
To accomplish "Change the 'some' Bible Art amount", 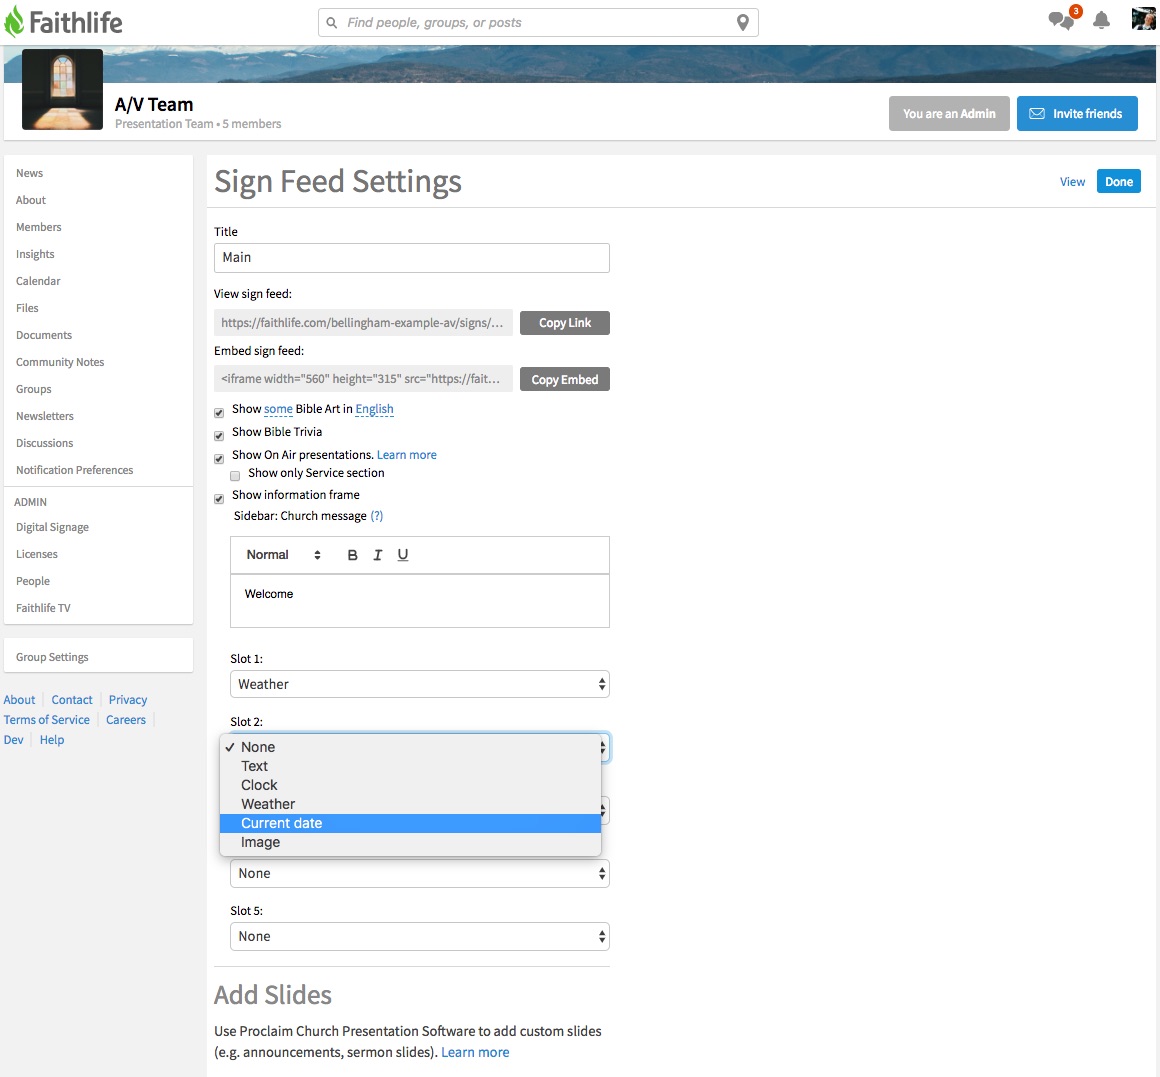I will pos(278,409).
